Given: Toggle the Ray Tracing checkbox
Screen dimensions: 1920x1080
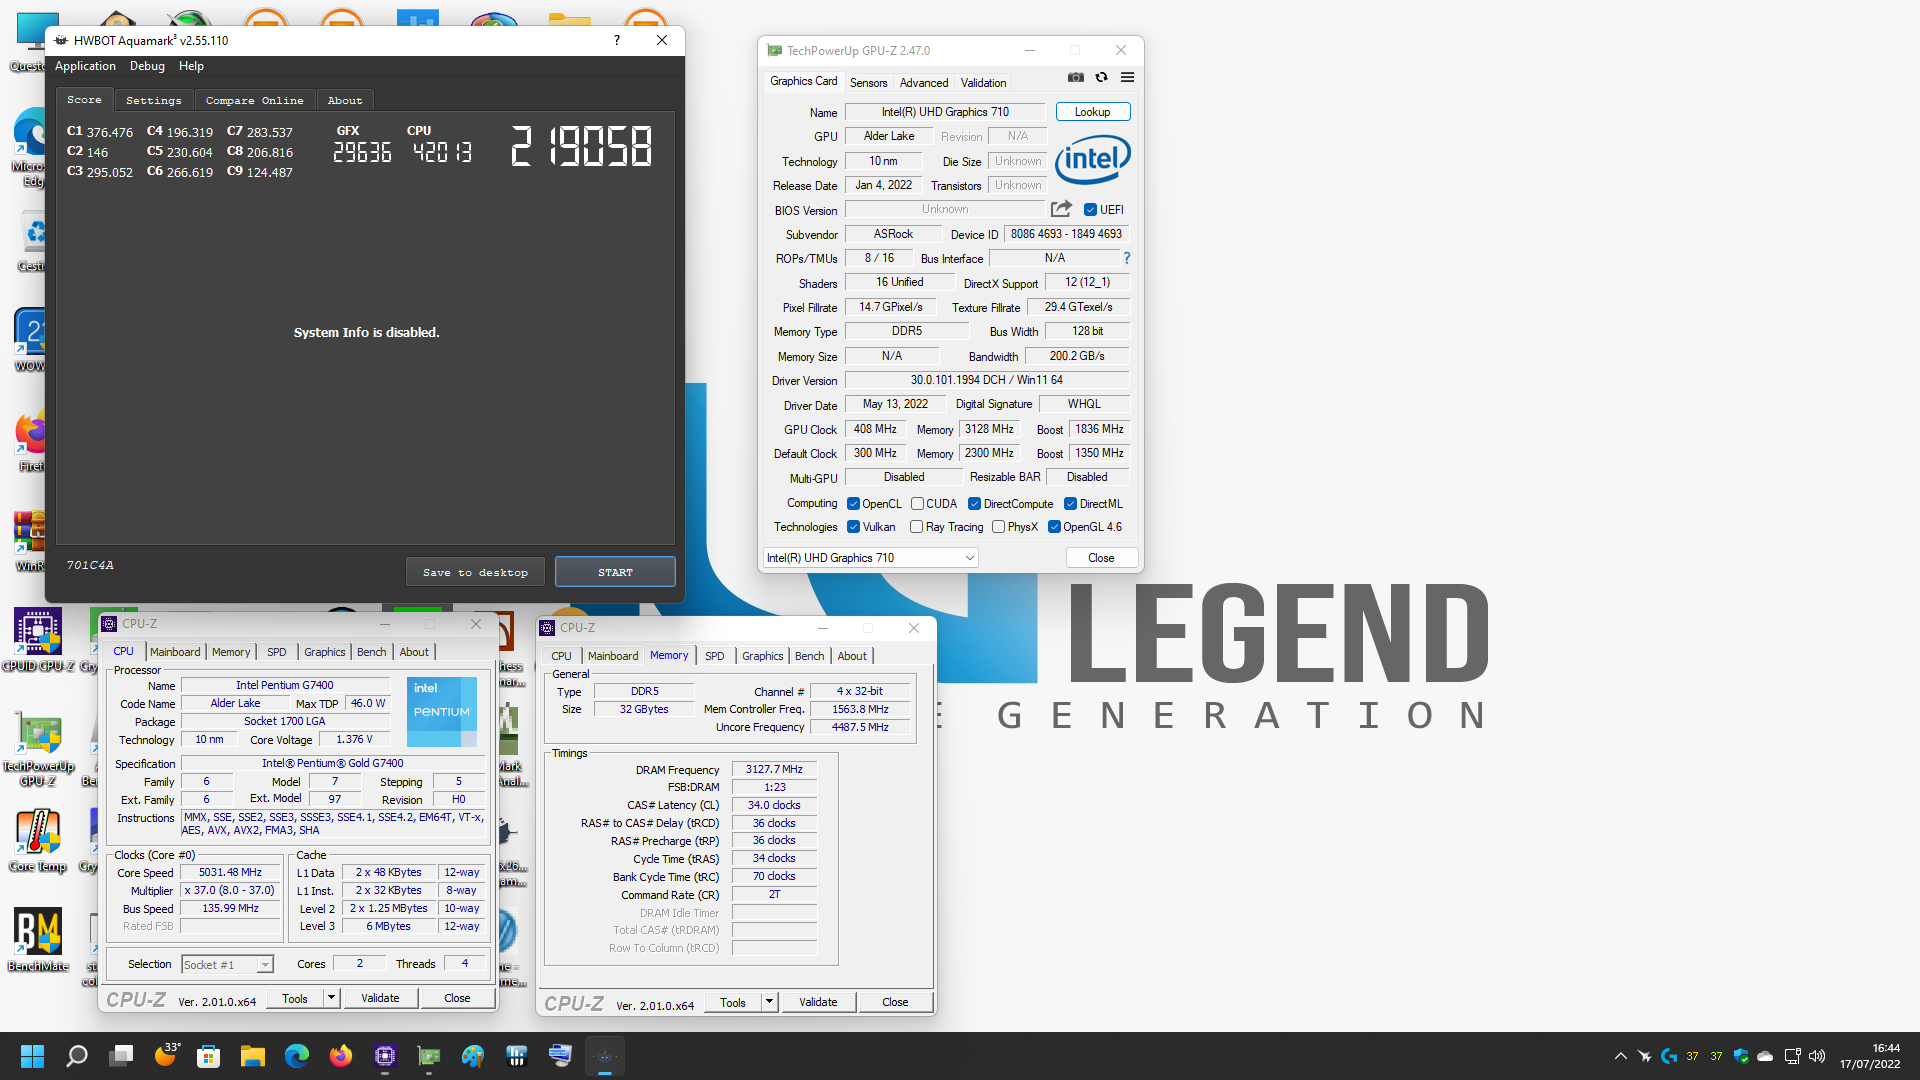Looking at the screenshot, I should 916,527.
